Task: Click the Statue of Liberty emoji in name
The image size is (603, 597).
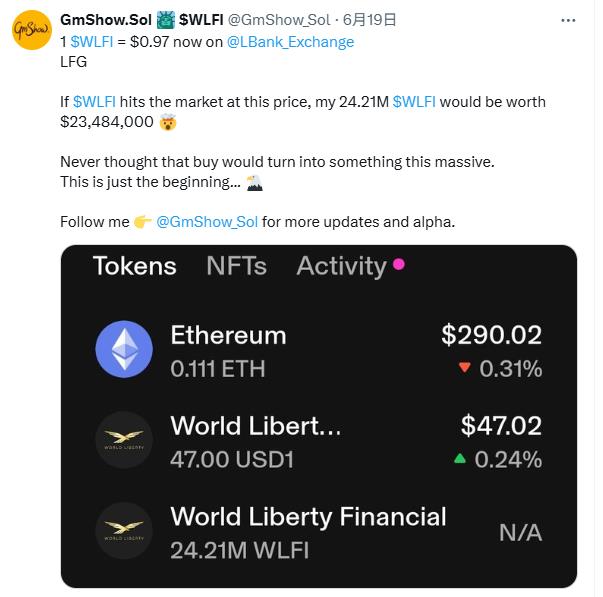Action: (166, 20)
